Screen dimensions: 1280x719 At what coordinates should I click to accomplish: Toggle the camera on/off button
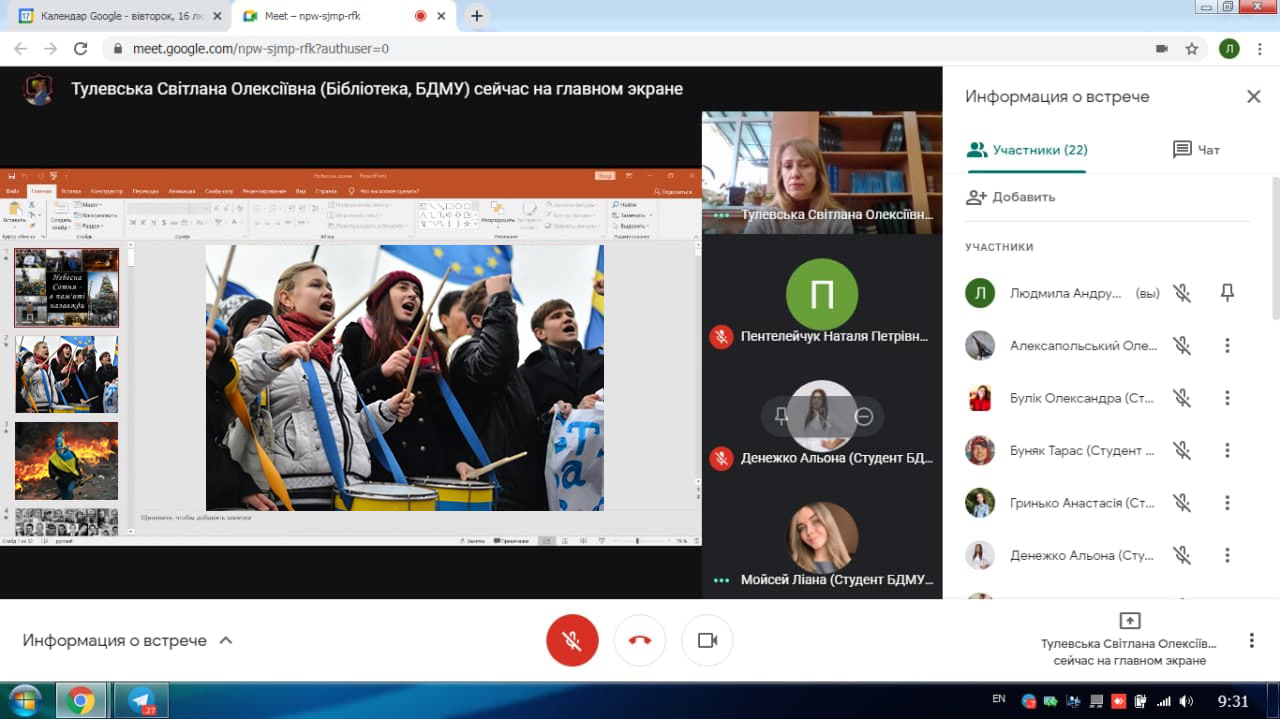[x=707, y=640]
